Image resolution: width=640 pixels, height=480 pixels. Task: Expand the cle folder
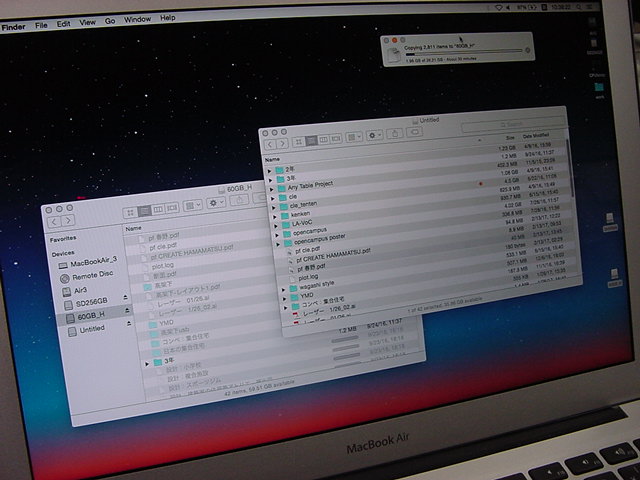273,199
